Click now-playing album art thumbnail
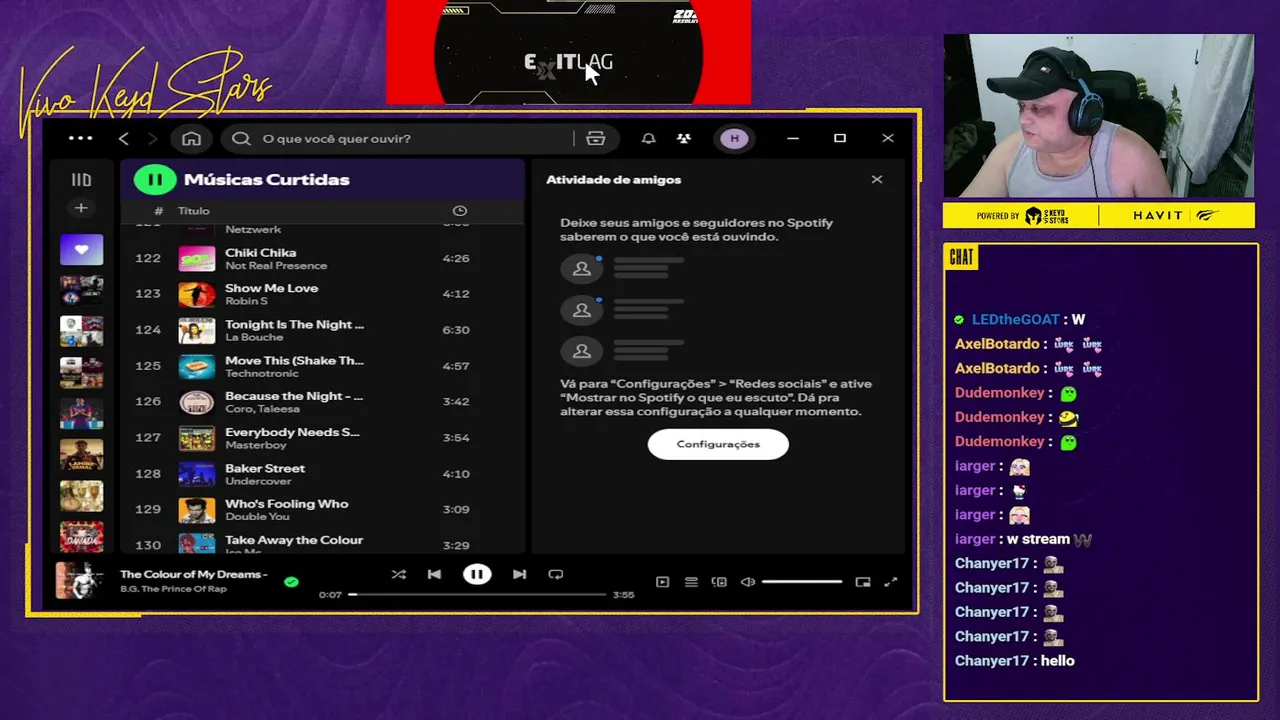This screenshot has height=720, width=1280. [x=79, y=580]
